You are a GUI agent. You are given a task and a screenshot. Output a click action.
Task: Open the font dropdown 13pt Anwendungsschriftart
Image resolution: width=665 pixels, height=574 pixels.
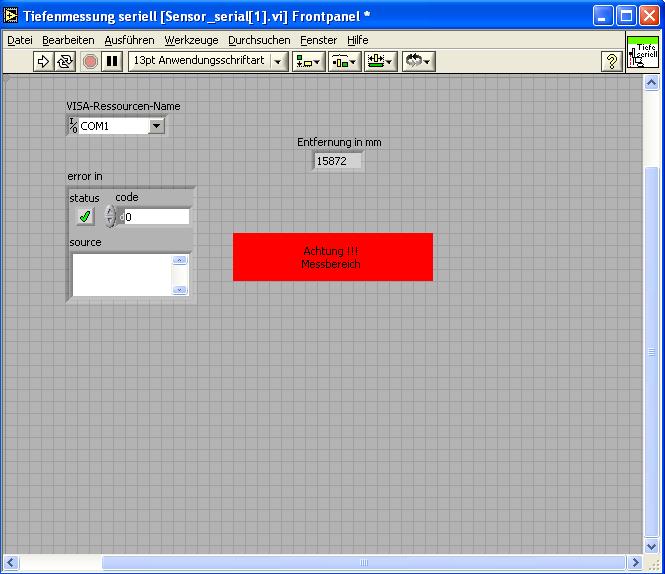point(208,62)
